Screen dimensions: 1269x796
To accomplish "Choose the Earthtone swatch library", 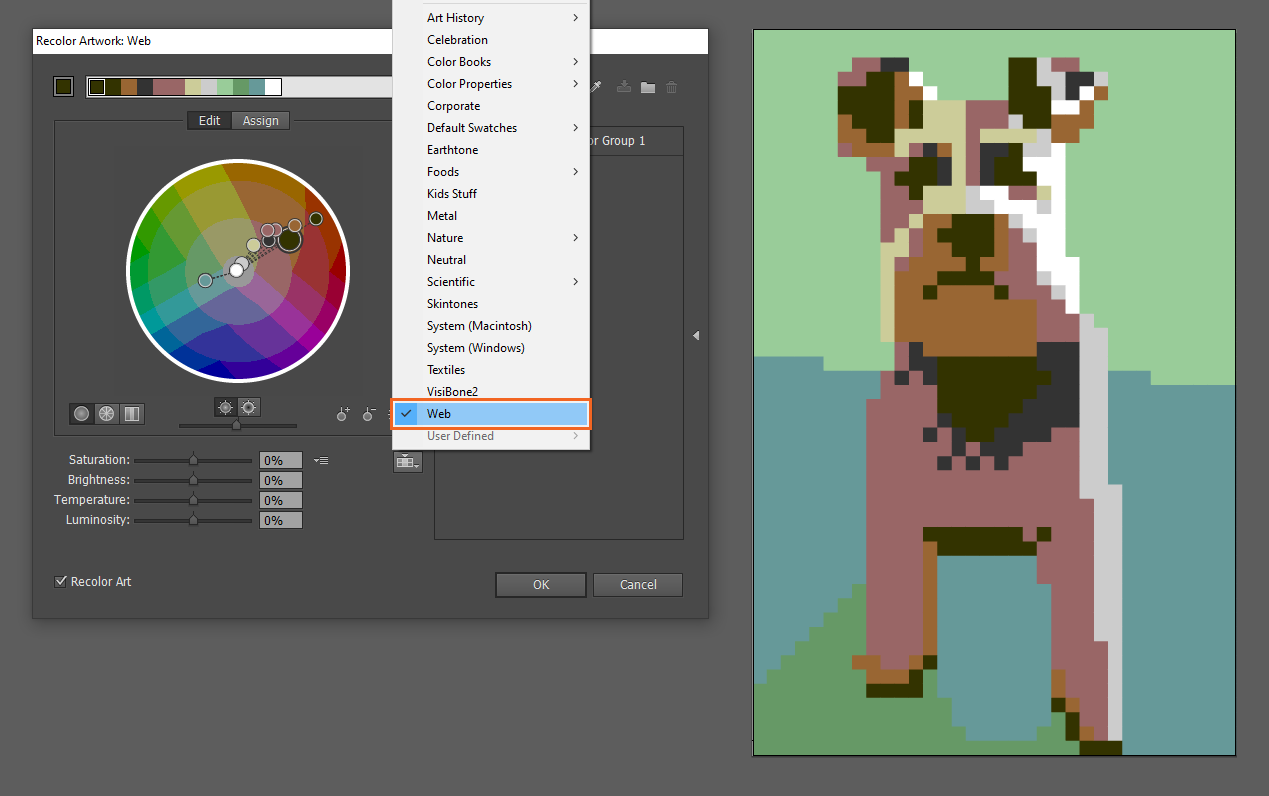I will [x=491, y=150].
